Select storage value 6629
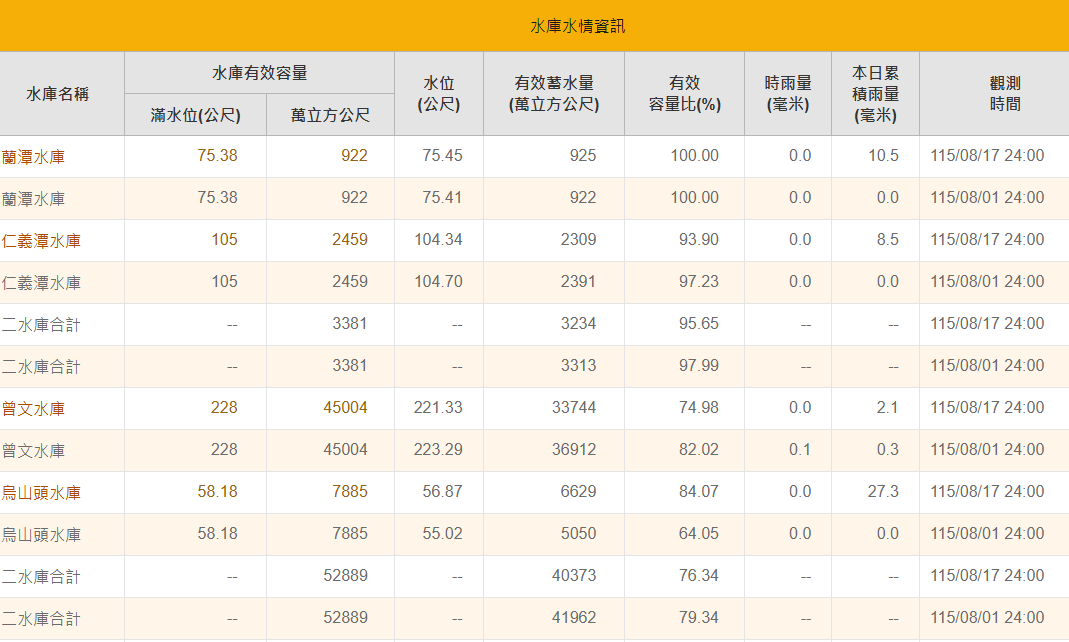The width and height of the screenshot is (1069, 642). point(579,491)
